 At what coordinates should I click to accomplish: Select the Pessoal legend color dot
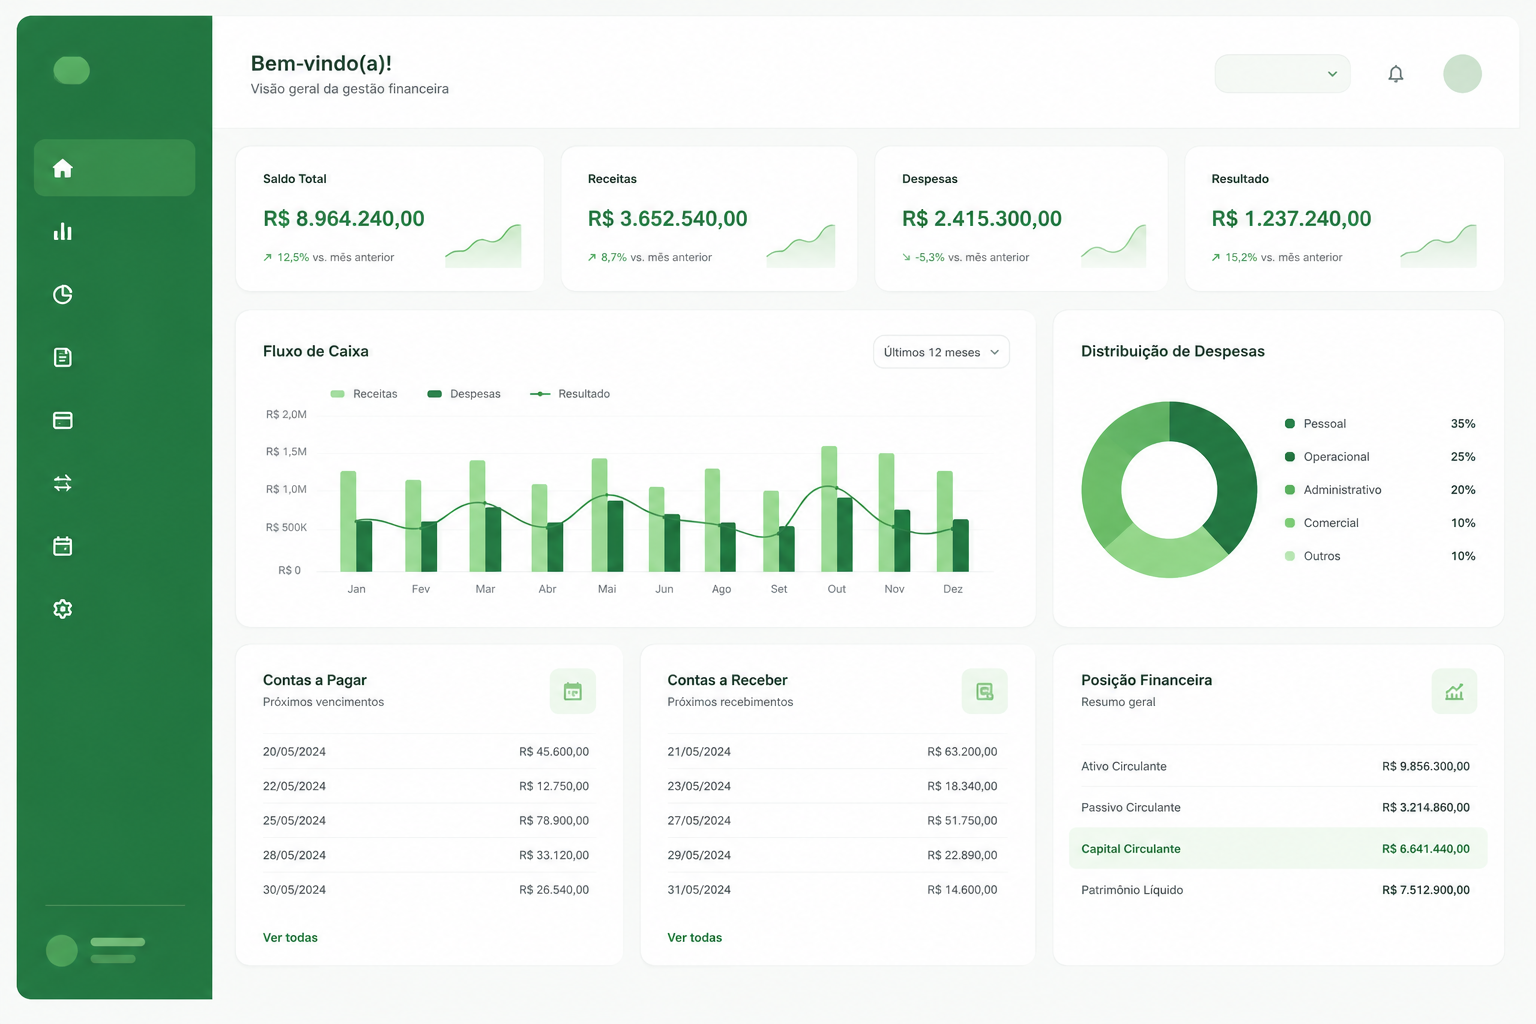pyautogui.click(x=1290, y=424)
